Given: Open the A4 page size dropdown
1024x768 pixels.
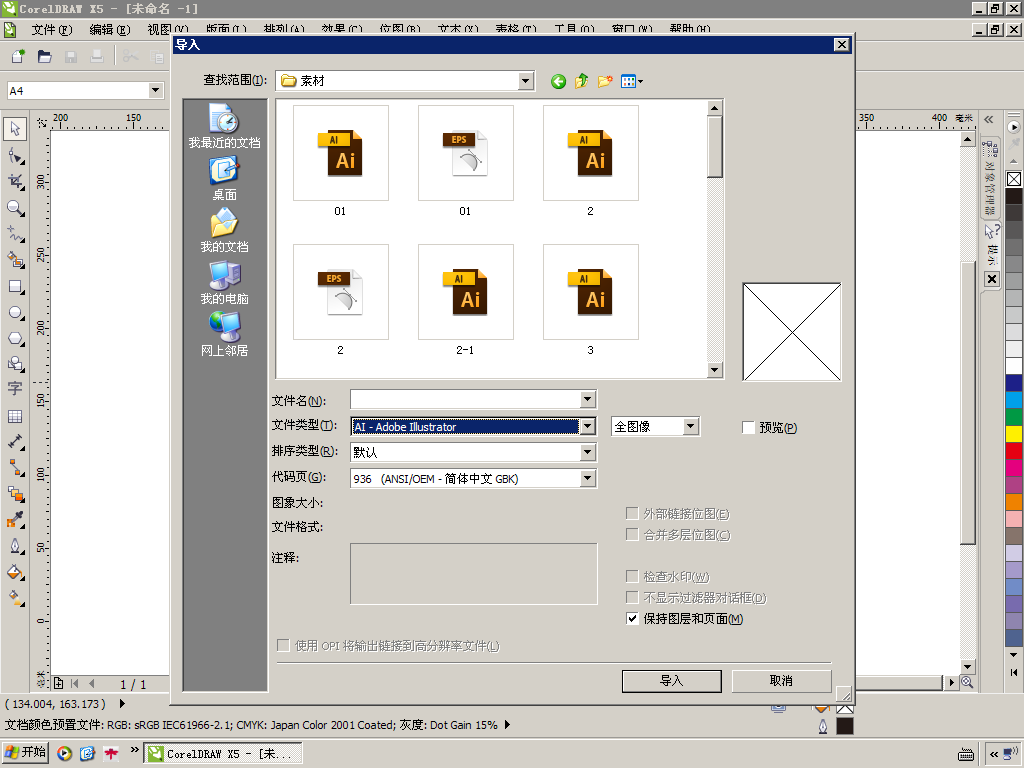Looking at the screenshot, I should pos(155,90).
